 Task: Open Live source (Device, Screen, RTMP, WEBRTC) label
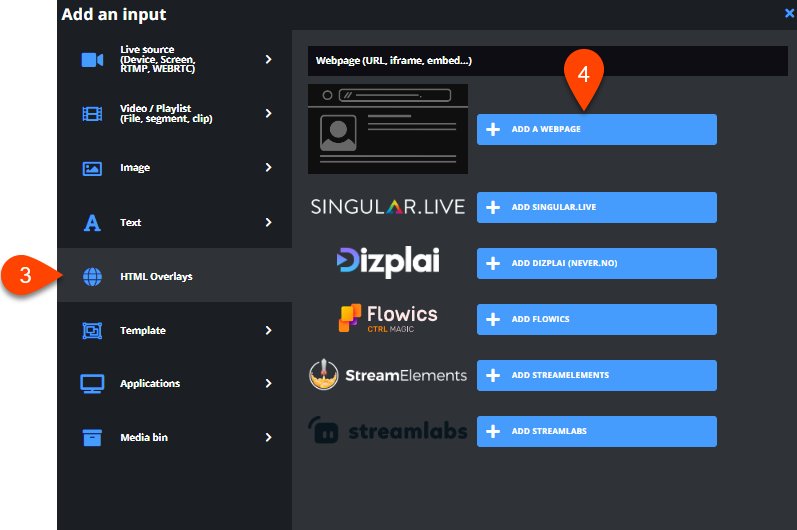[158, 59]
